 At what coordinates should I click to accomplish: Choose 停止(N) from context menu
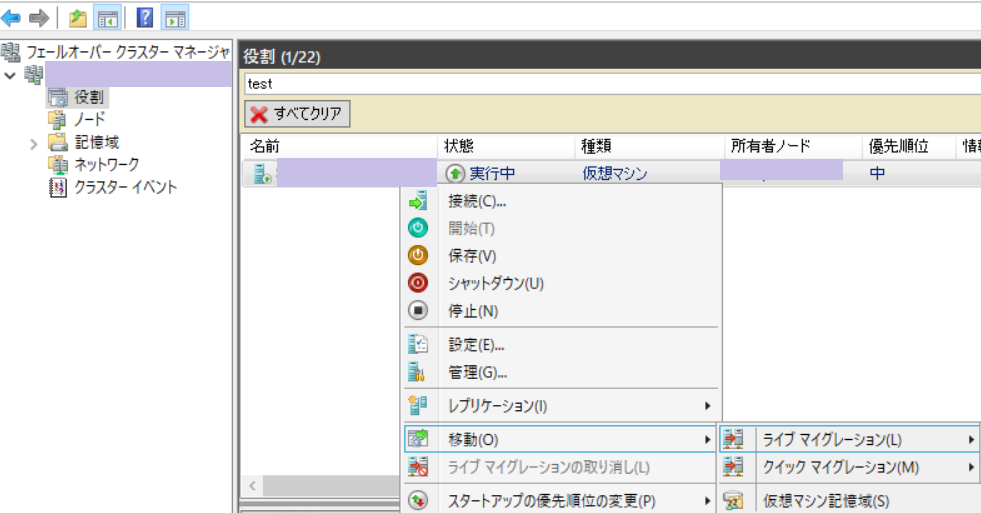point(563,311)
